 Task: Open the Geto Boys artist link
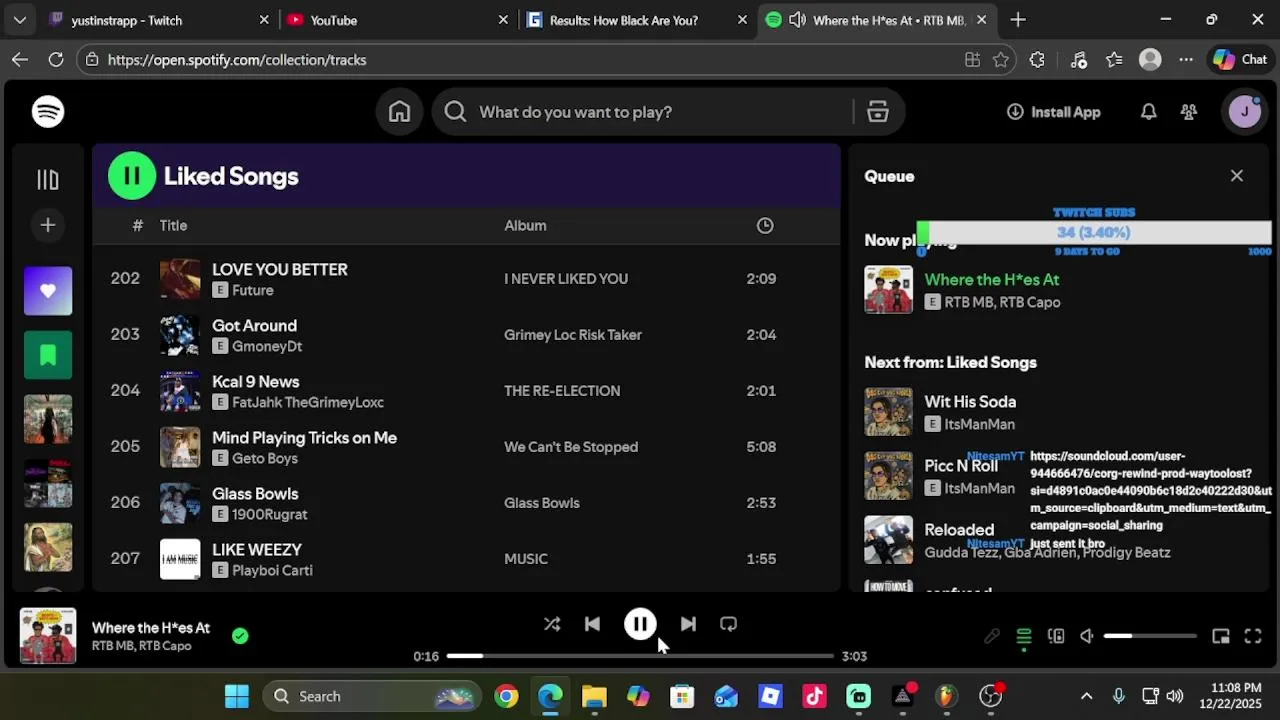point(265,459)
